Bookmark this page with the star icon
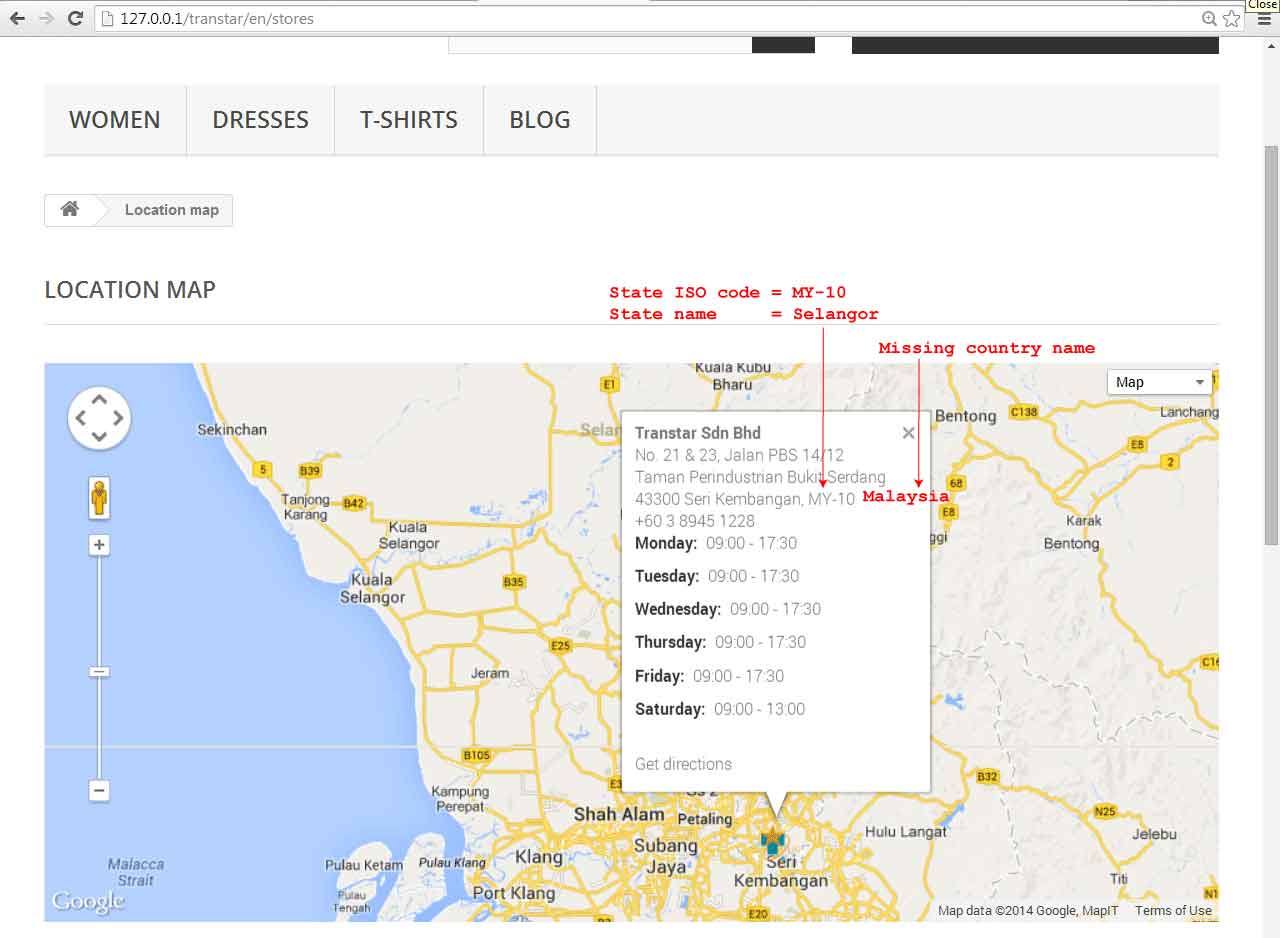 1231,18
